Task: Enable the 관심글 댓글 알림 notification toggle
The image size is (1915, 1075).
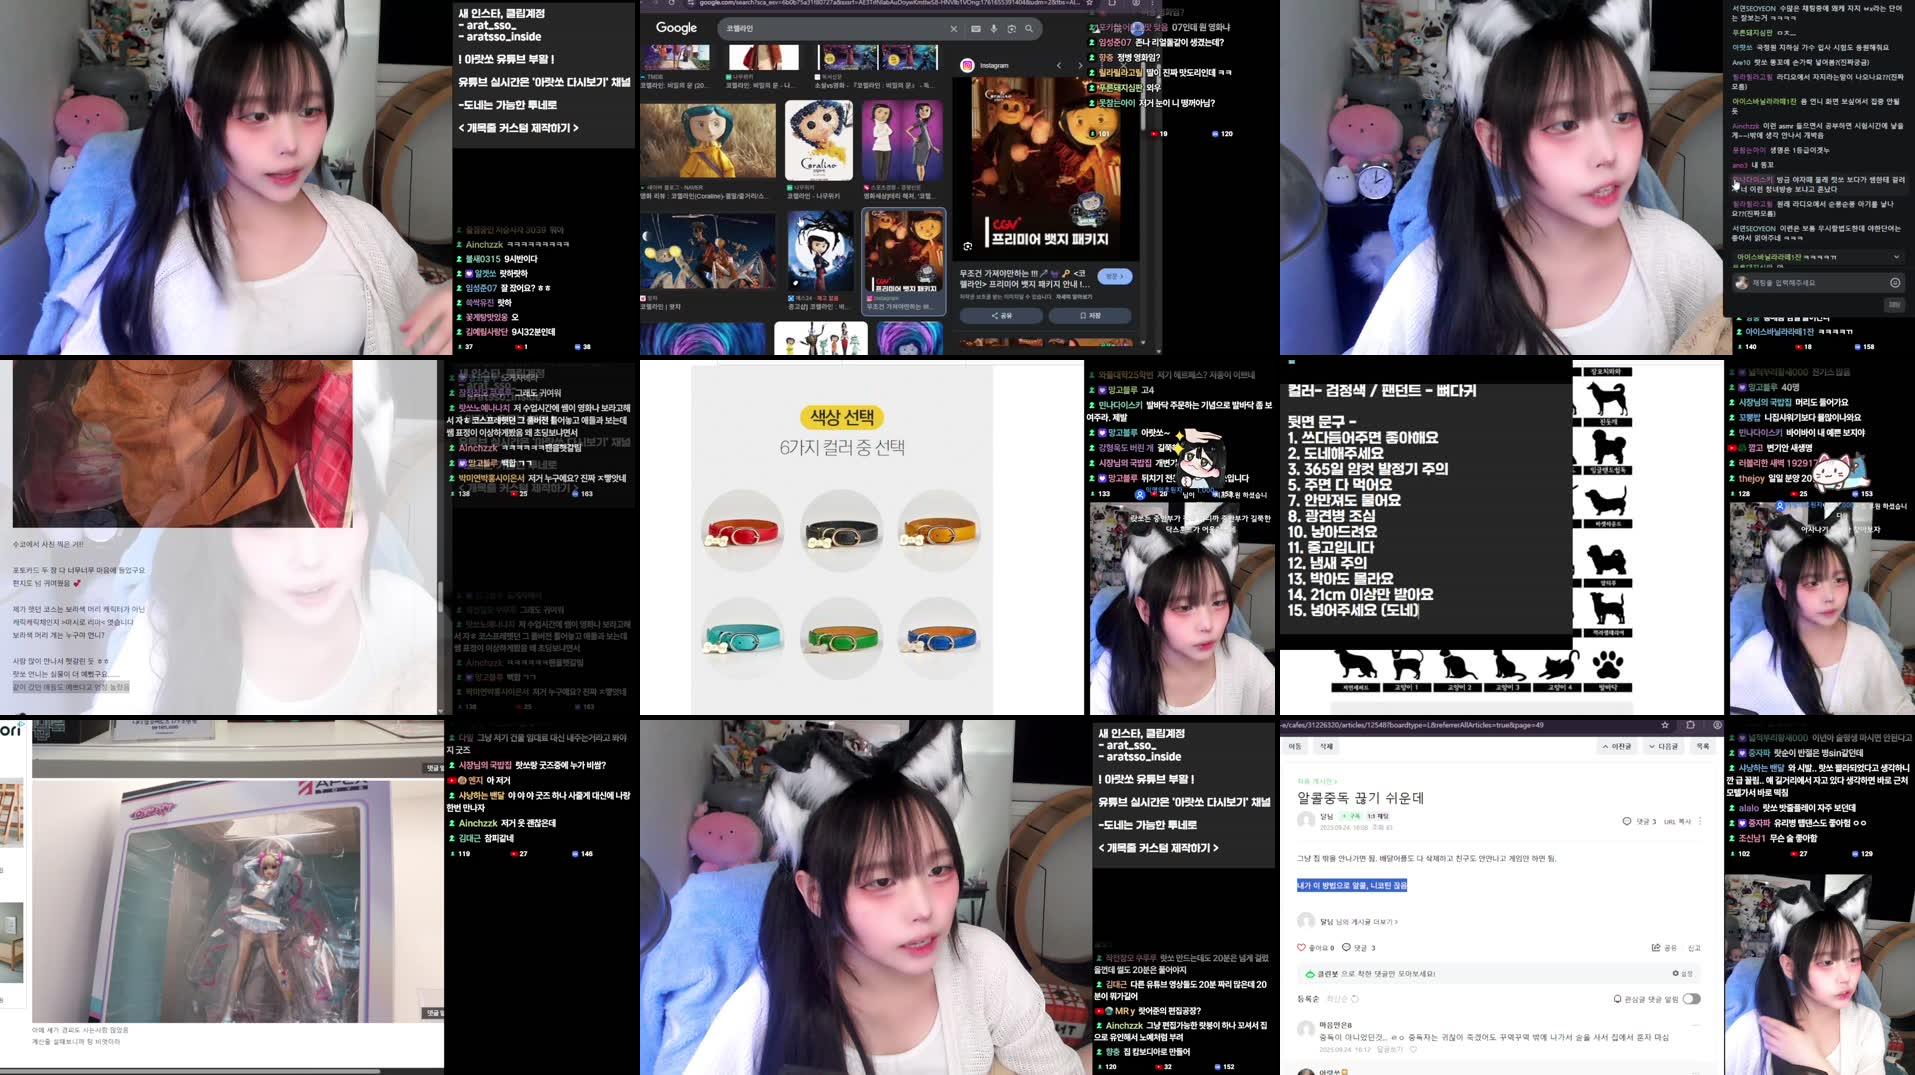Action: click(x=1692, y=997)
